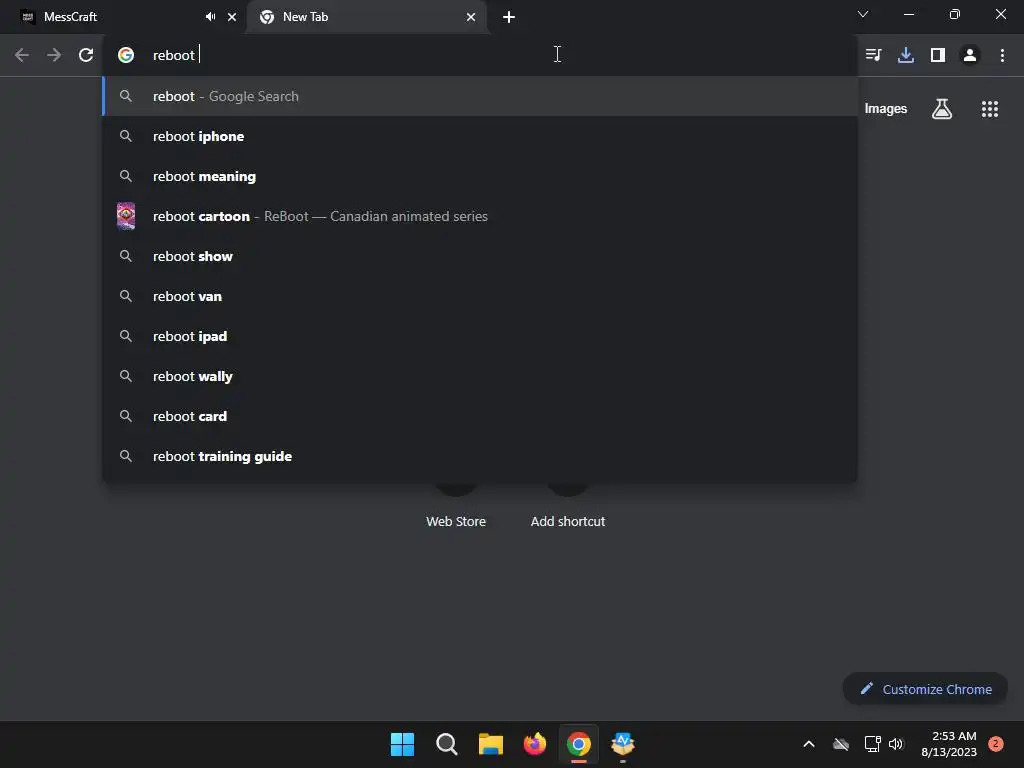Screen dimensions: 1024x768
Task: Open the notification badge showing 2
Action: coord(996,744)
